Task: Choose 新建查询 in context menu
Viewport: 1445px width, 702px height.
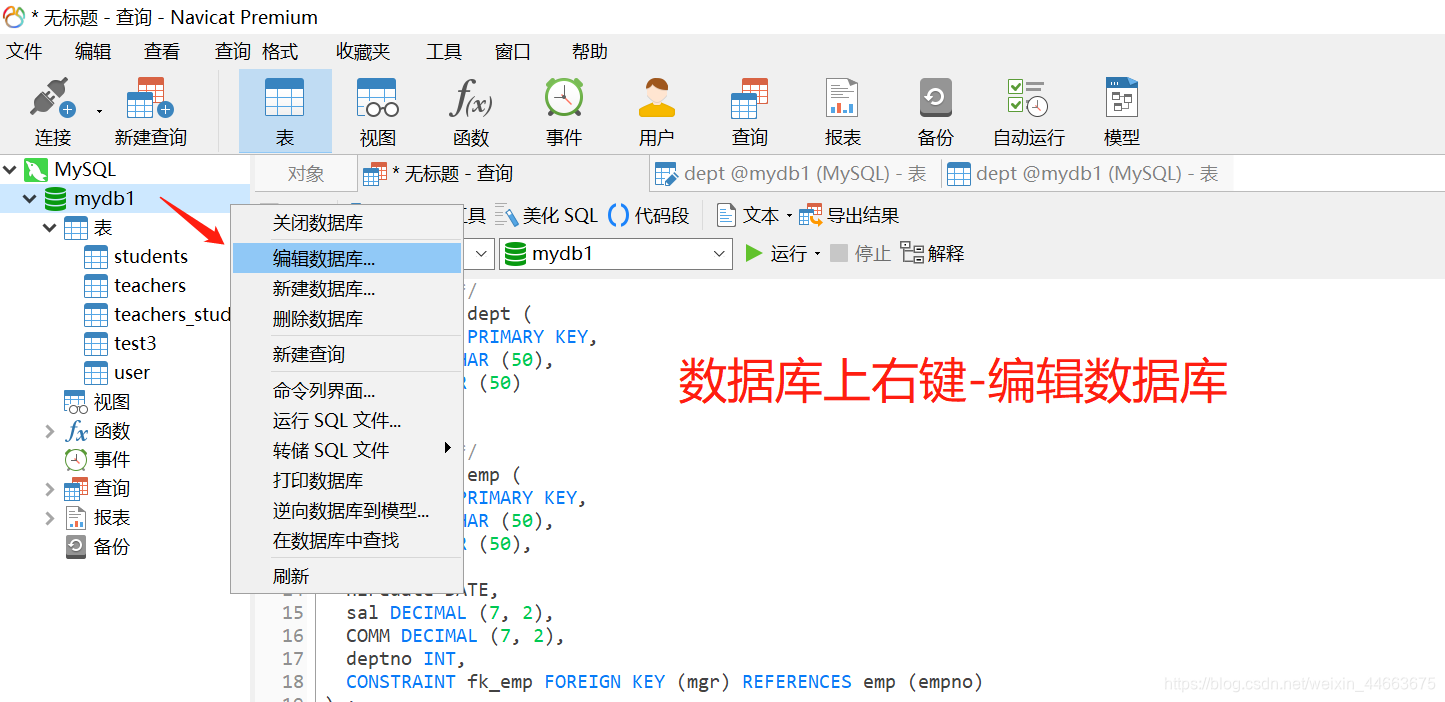Action: coord(347,355)
